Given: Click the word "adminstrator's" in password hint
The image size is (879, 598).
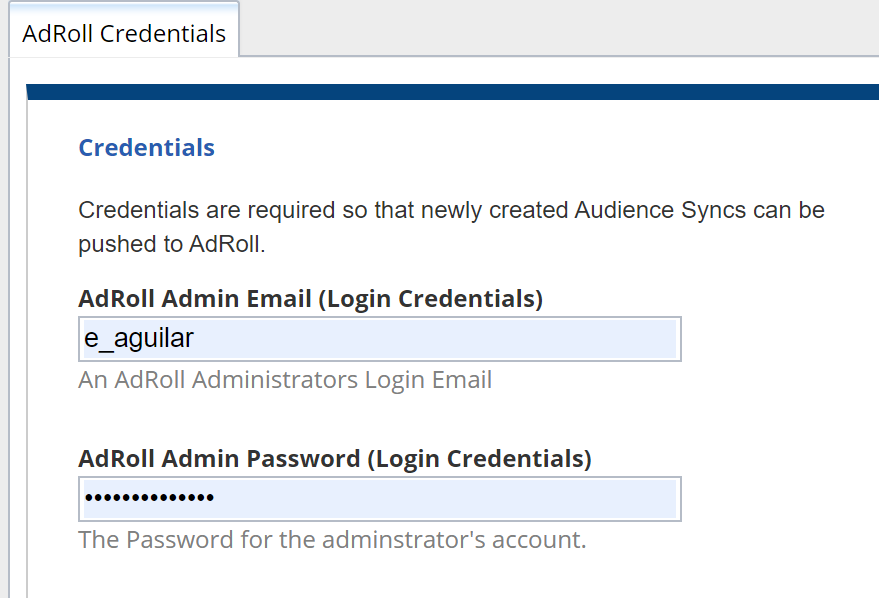Looking at the screenshot, I should [395, 540].
